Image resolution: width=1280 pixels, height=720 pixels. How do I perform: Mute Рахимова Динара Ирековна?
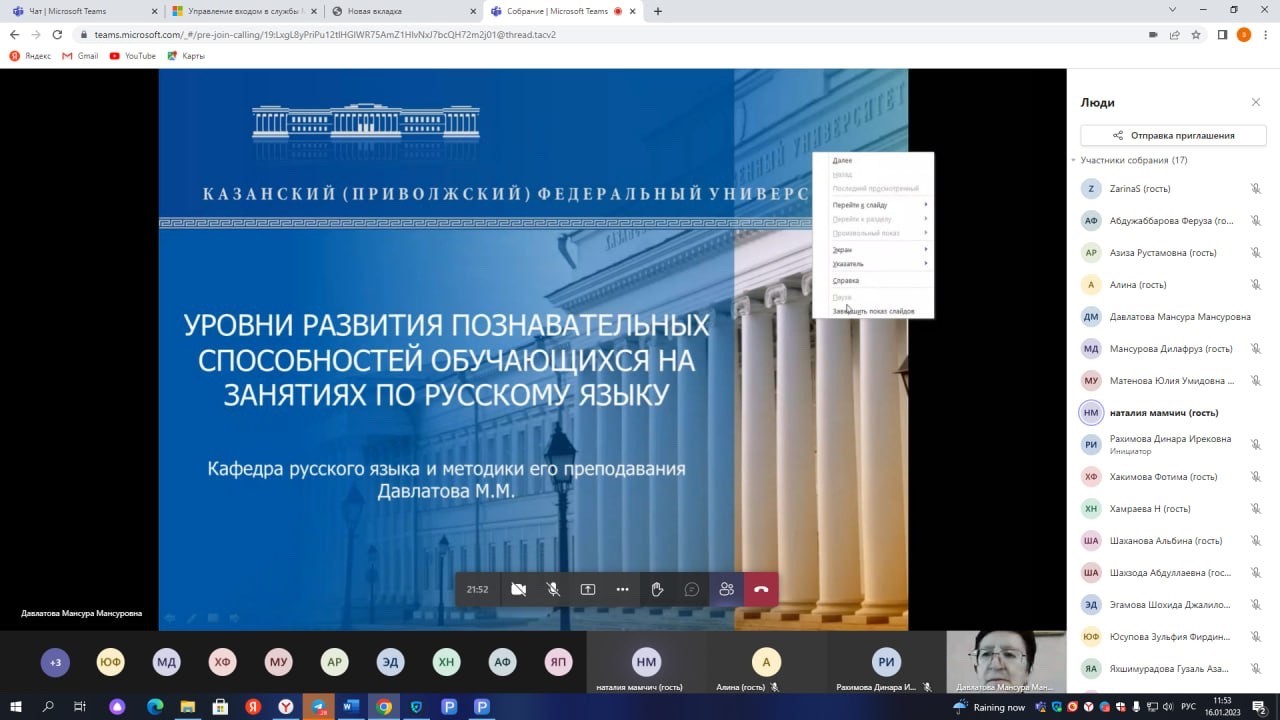[1256, 443]
